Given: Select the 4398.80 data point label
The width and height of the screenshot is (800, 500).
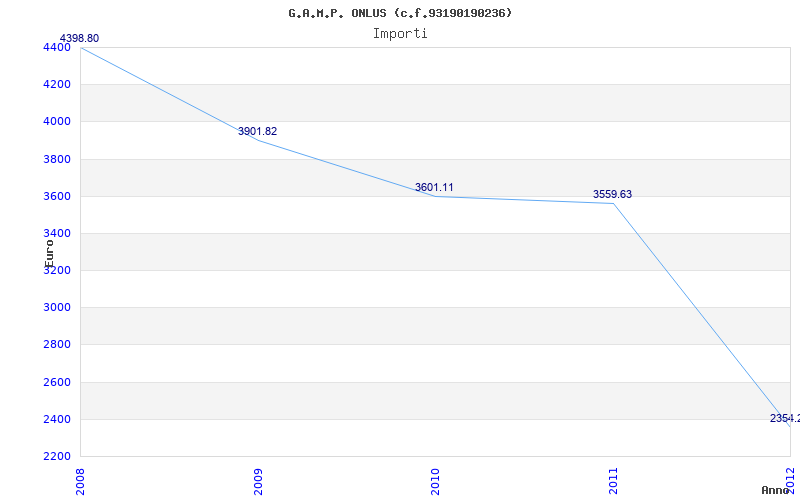Looking at the screenshot, I should point(79,38).
